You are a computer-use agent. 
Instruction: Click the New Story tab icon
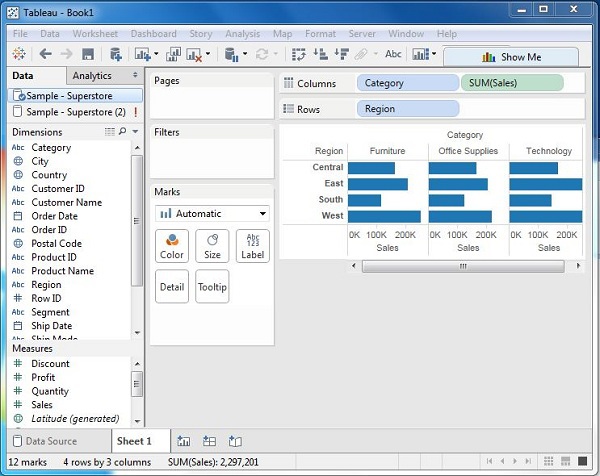235,441
